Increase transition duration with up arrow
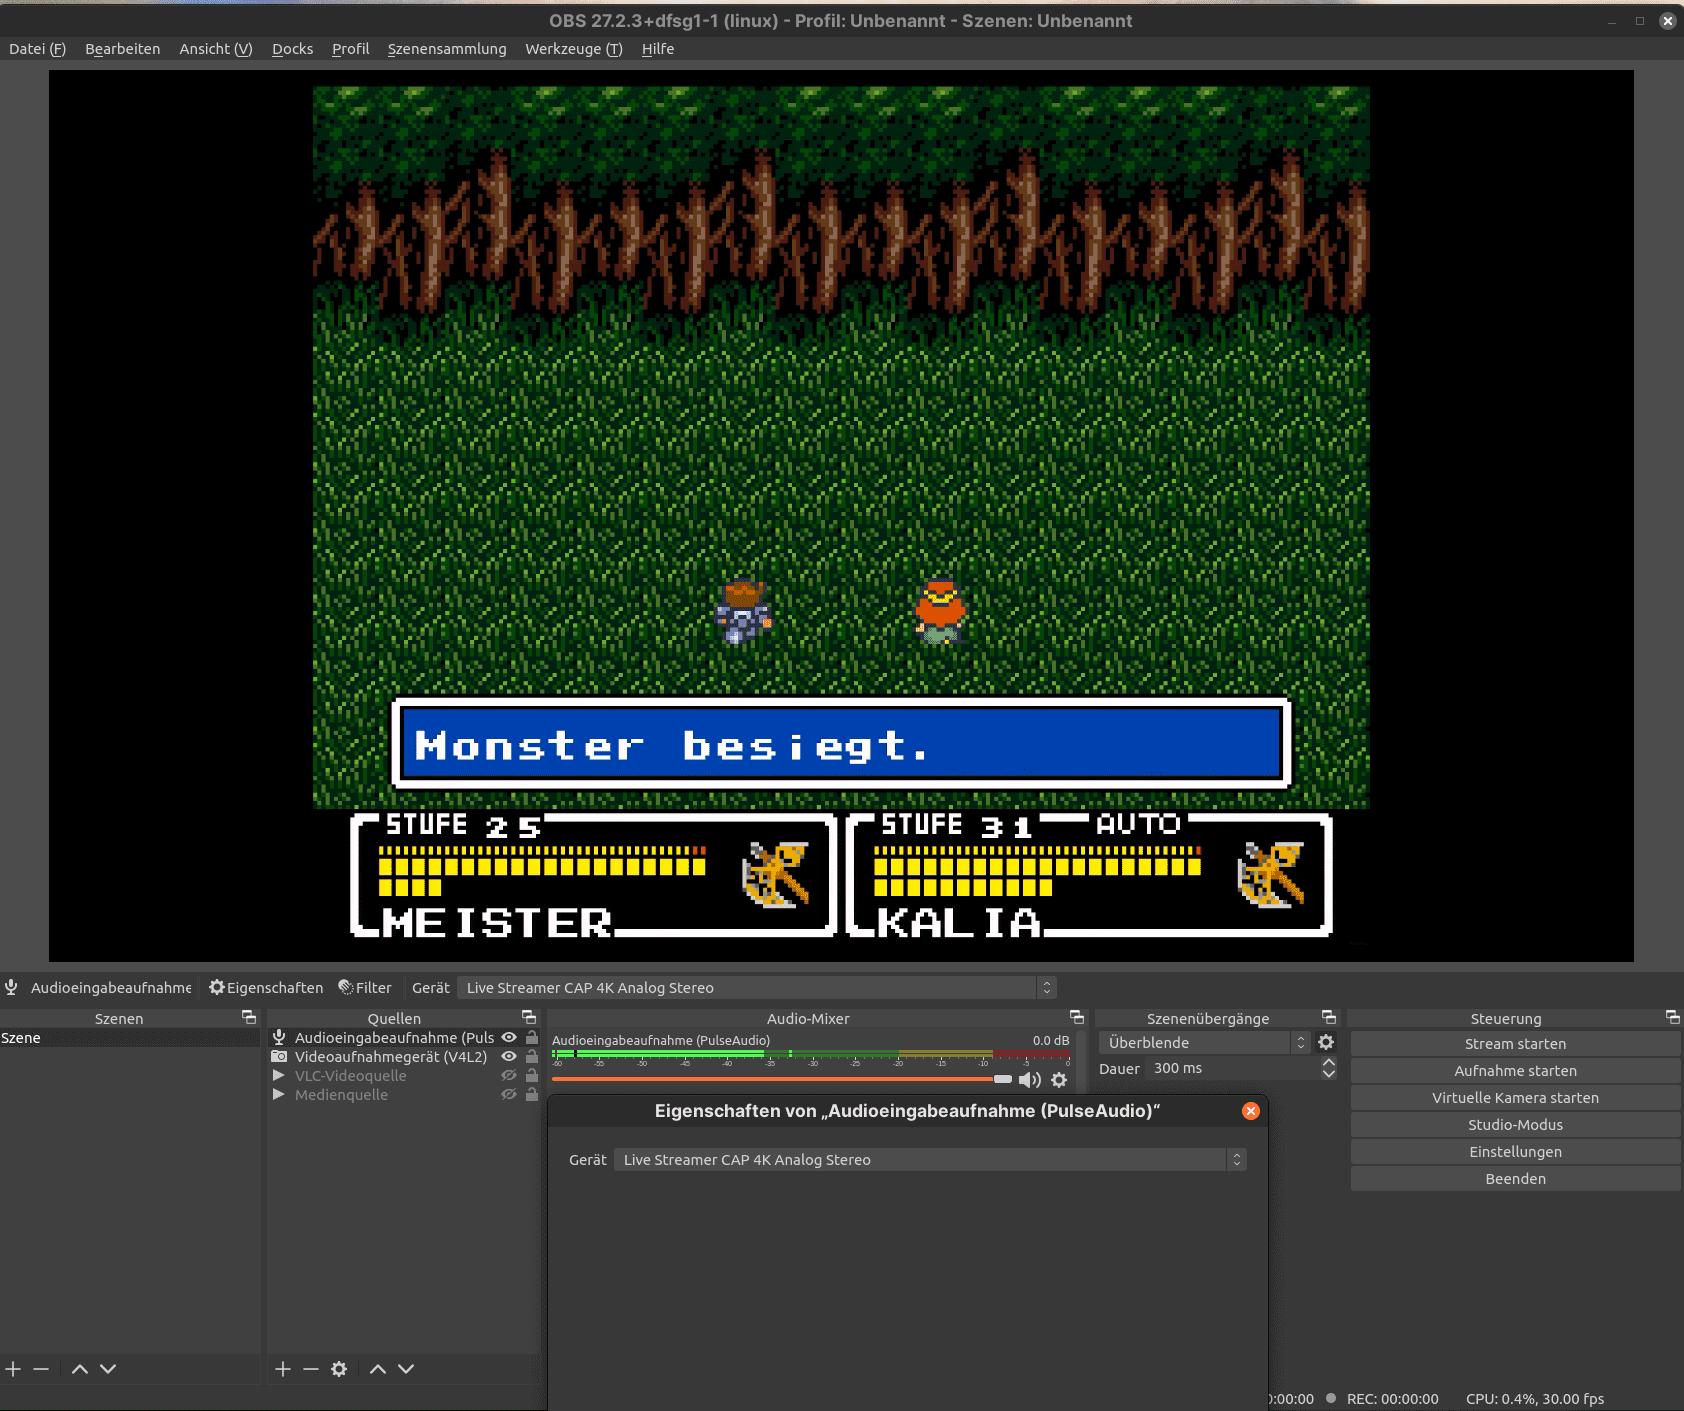This screenshot has width=1684, height=1411. 1328,1063
